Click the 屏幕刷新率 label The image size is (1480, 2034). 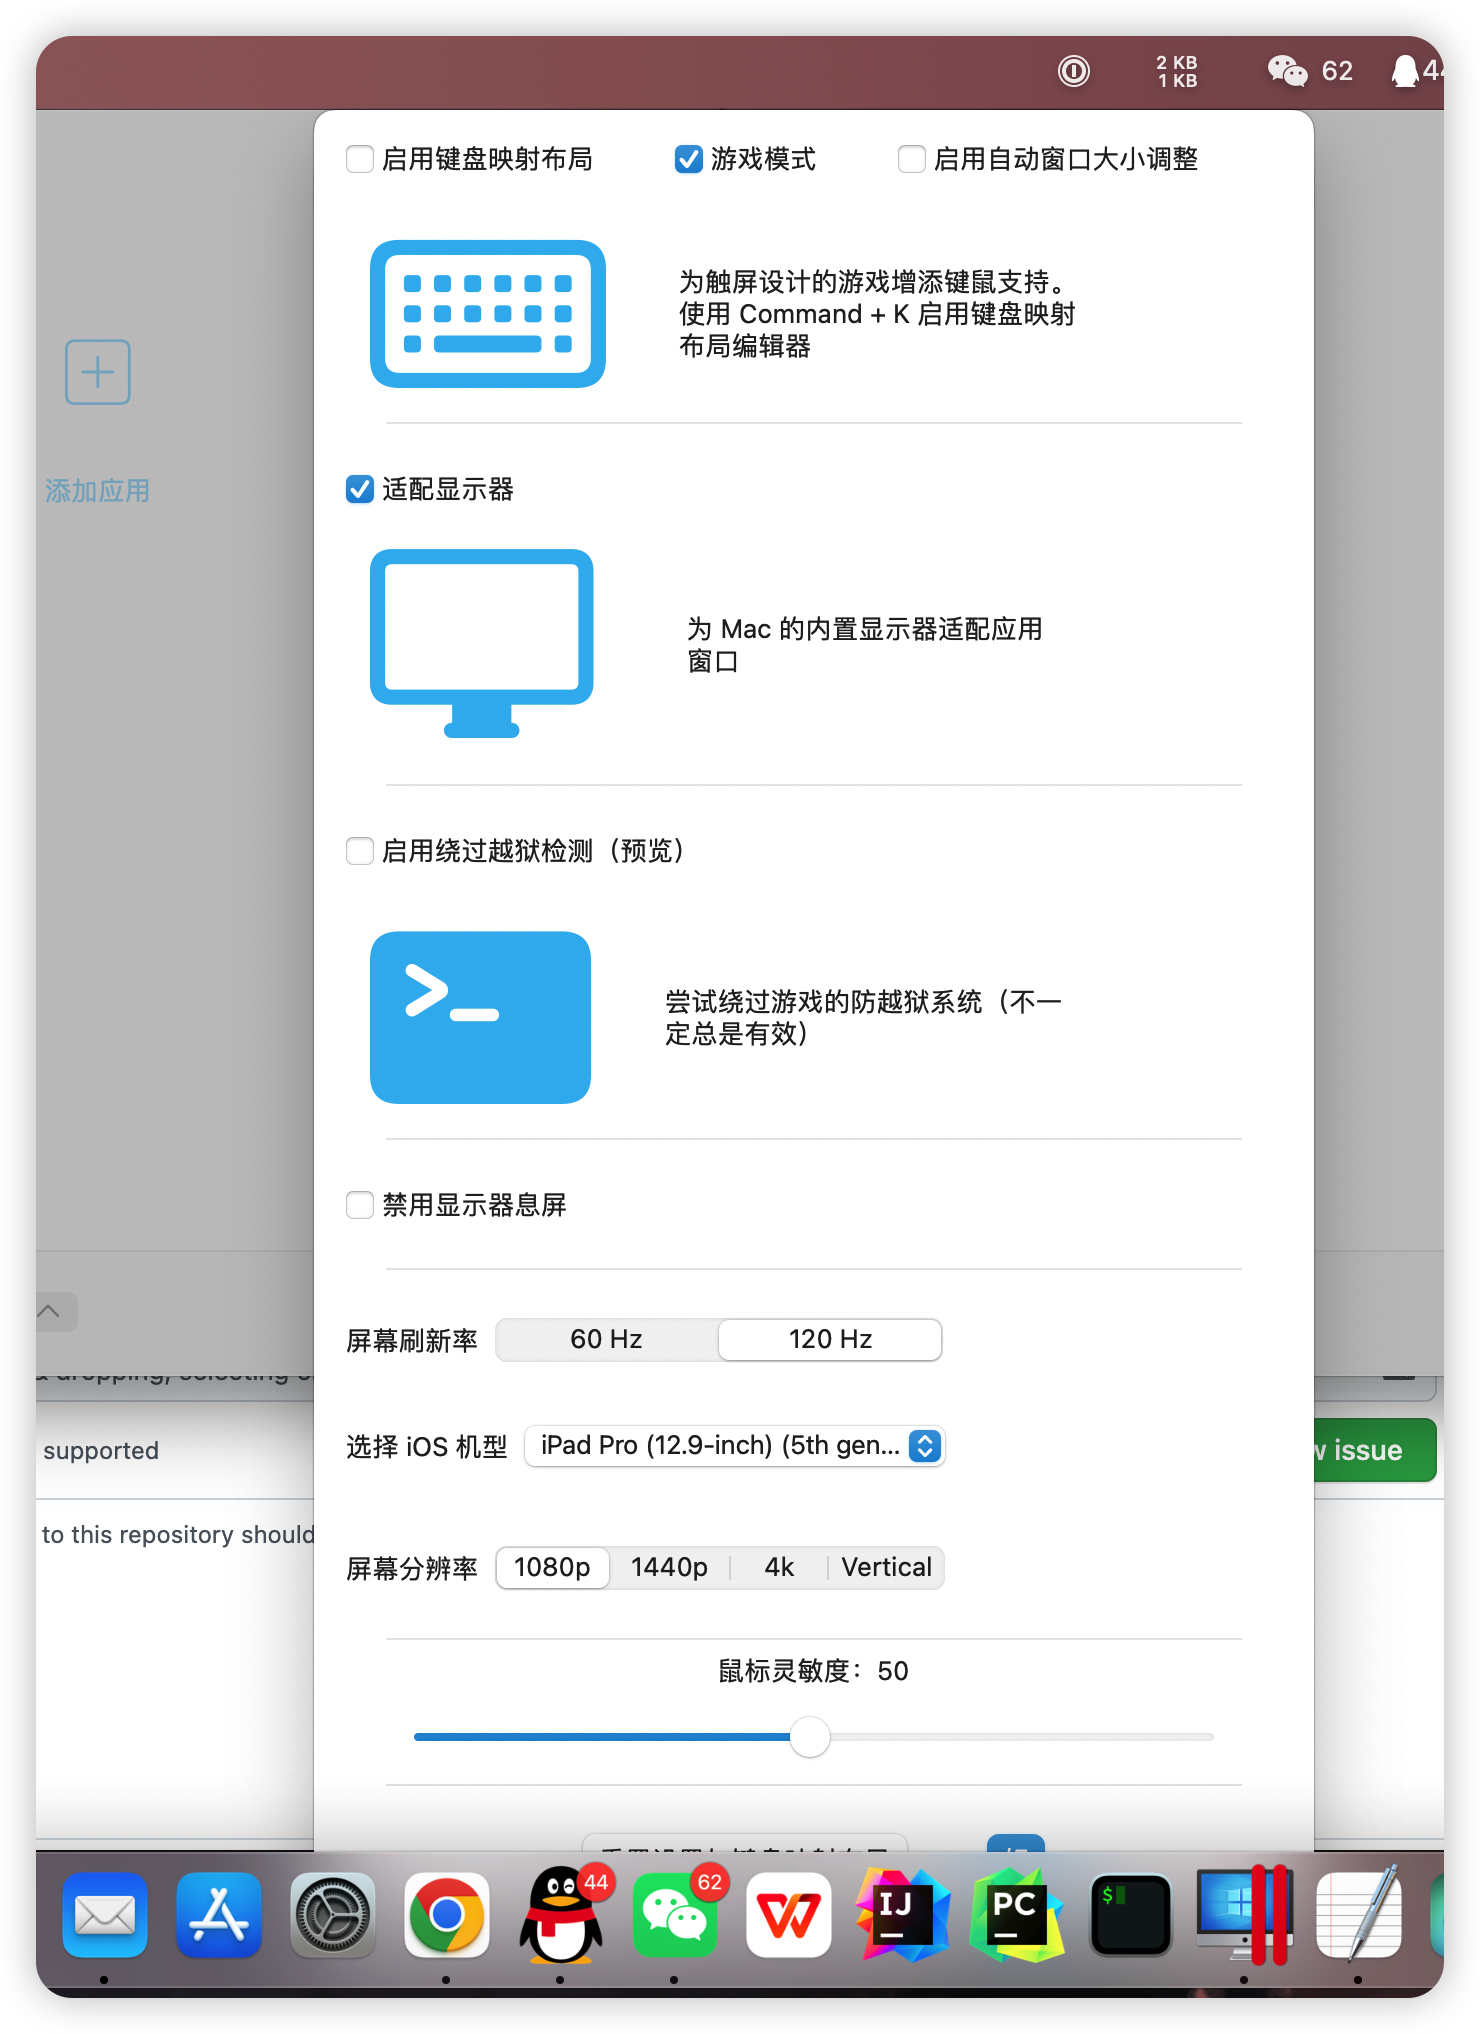412,1341
